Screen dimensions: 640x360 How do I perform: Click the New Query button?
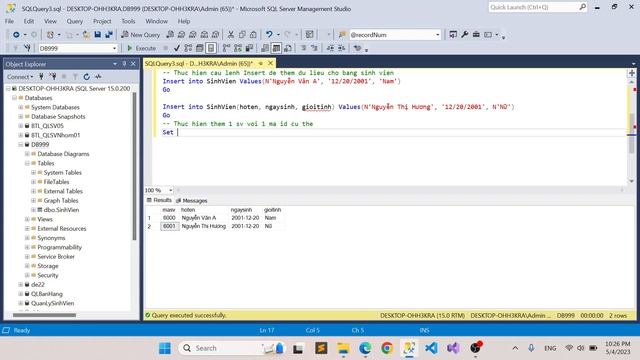tap(141, 35)
